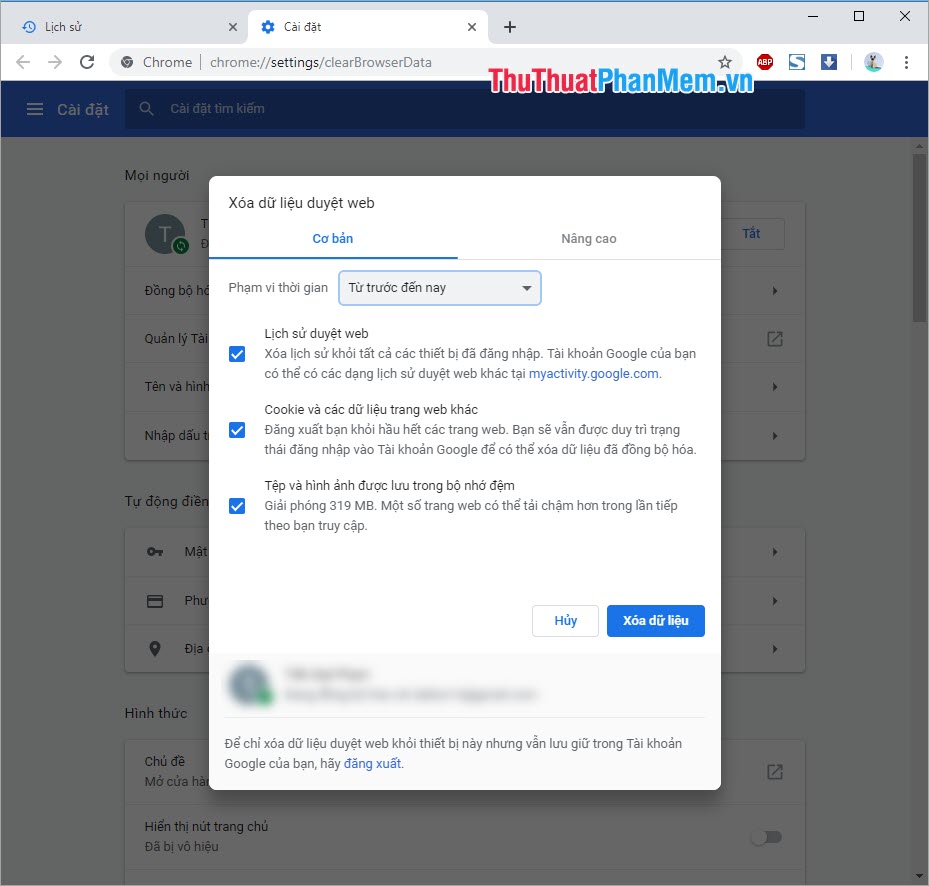Bookmark the page with the star icon
The width and height of the screenshot is (929, 886).
coord(724,61)
